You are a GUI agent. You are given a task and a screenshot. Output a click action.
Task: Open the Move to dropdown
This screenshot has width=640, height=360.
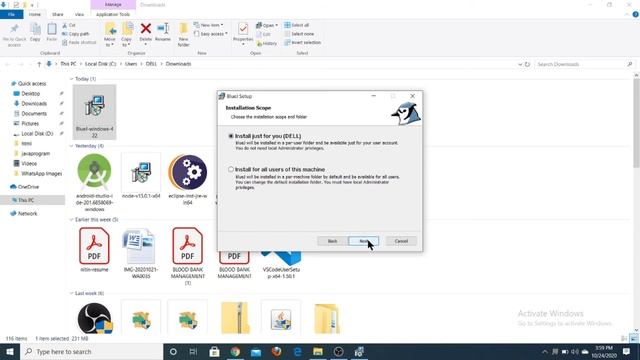coord(110,35)
